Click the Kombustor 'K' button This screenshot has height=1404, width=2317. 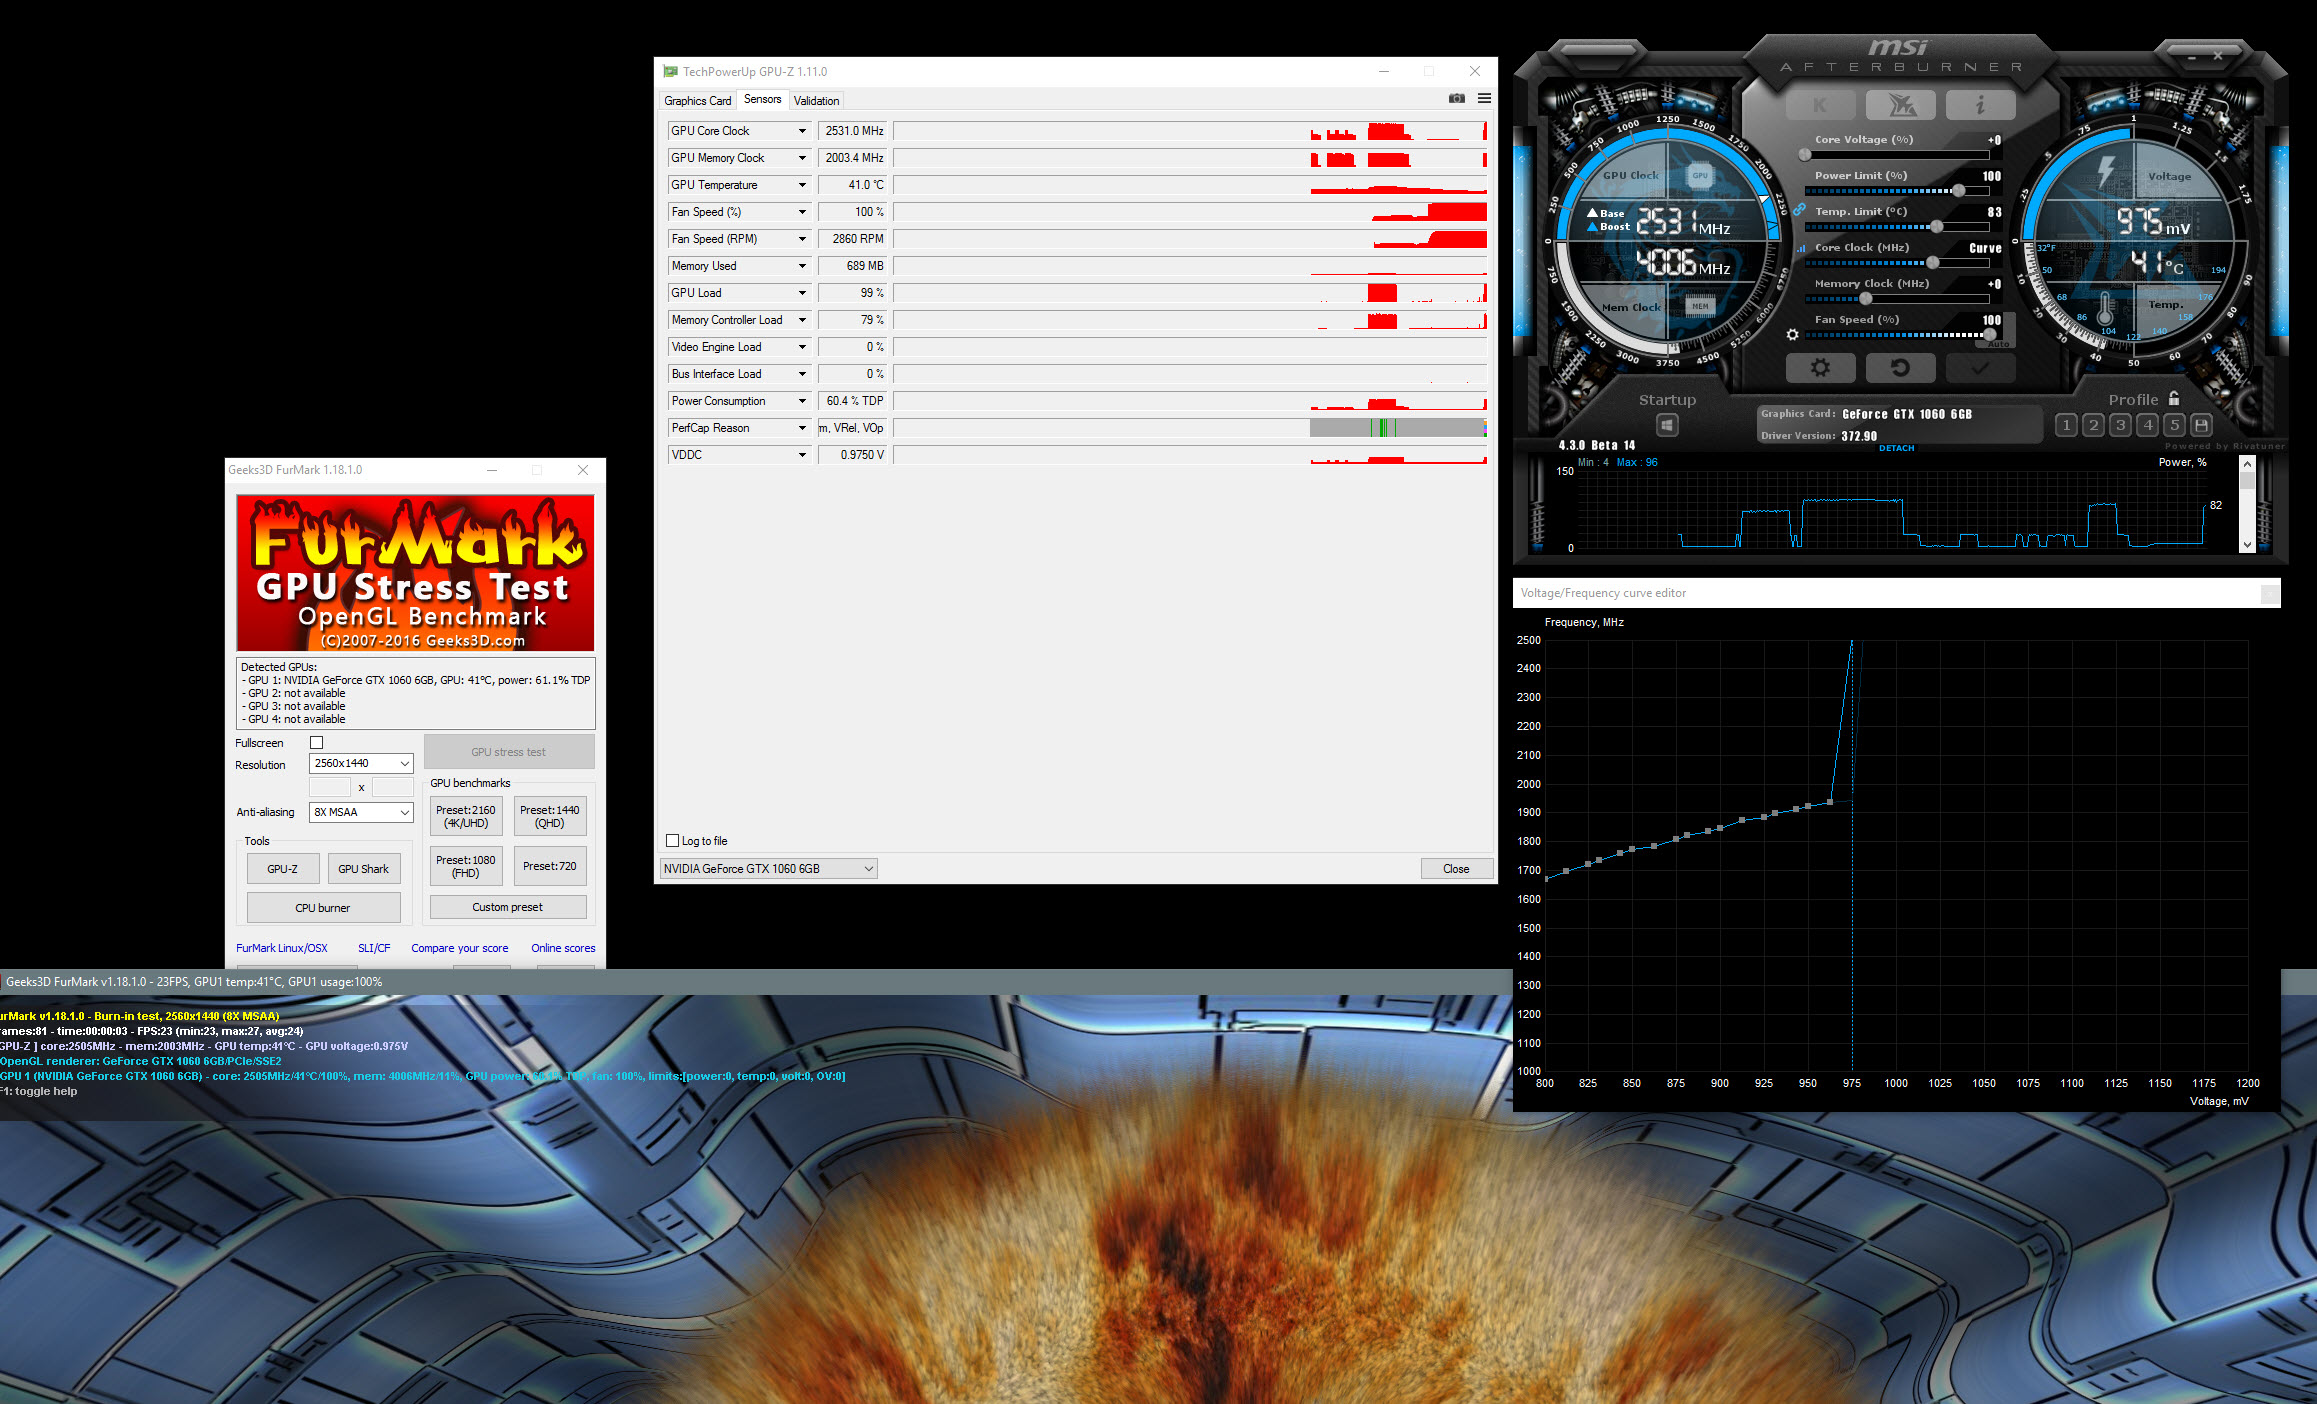click(1820, 105)
